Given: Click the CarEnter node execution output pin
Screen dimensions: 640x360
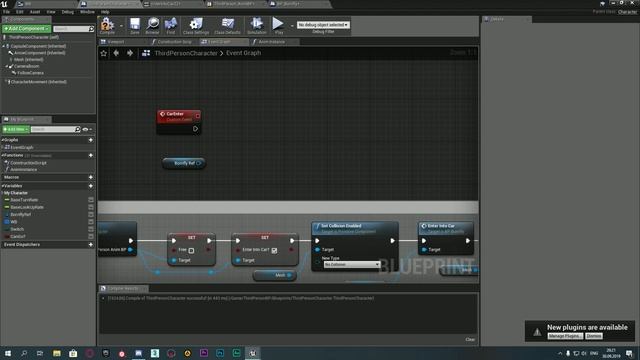Looking at the screenshot, I should pos(196,129).
